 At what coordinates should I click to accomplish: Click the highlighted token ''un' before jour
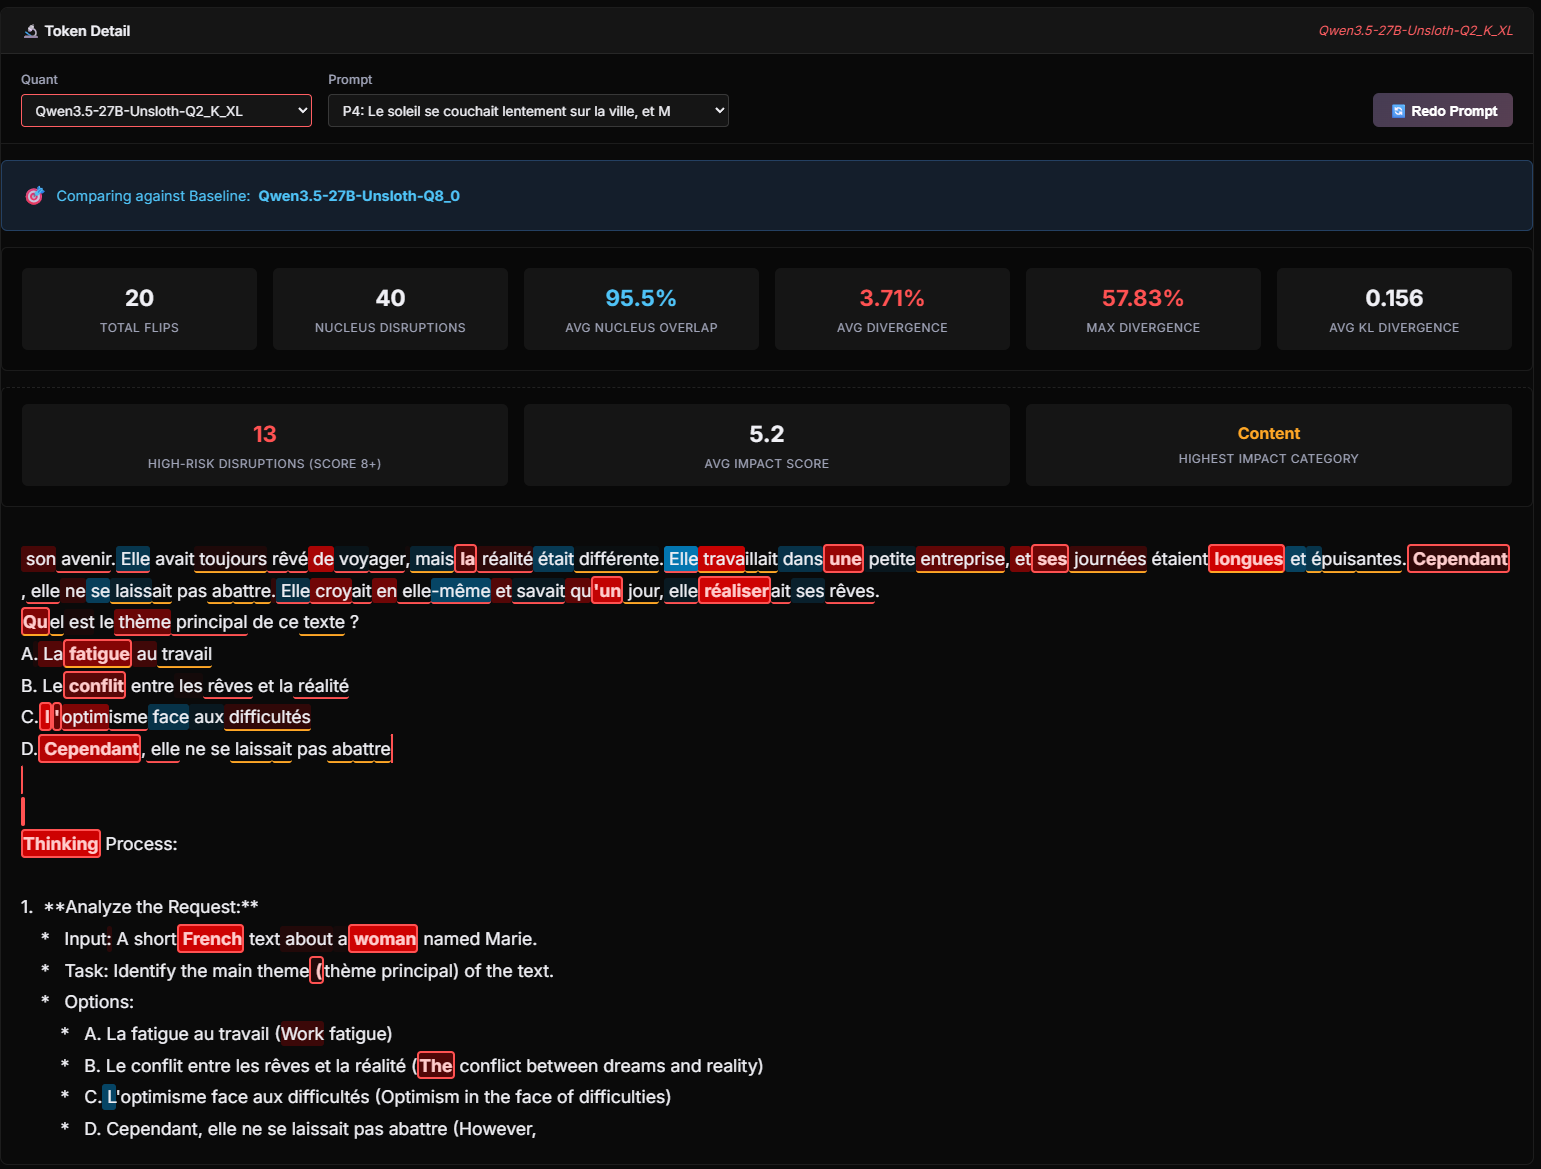point(608,591)
